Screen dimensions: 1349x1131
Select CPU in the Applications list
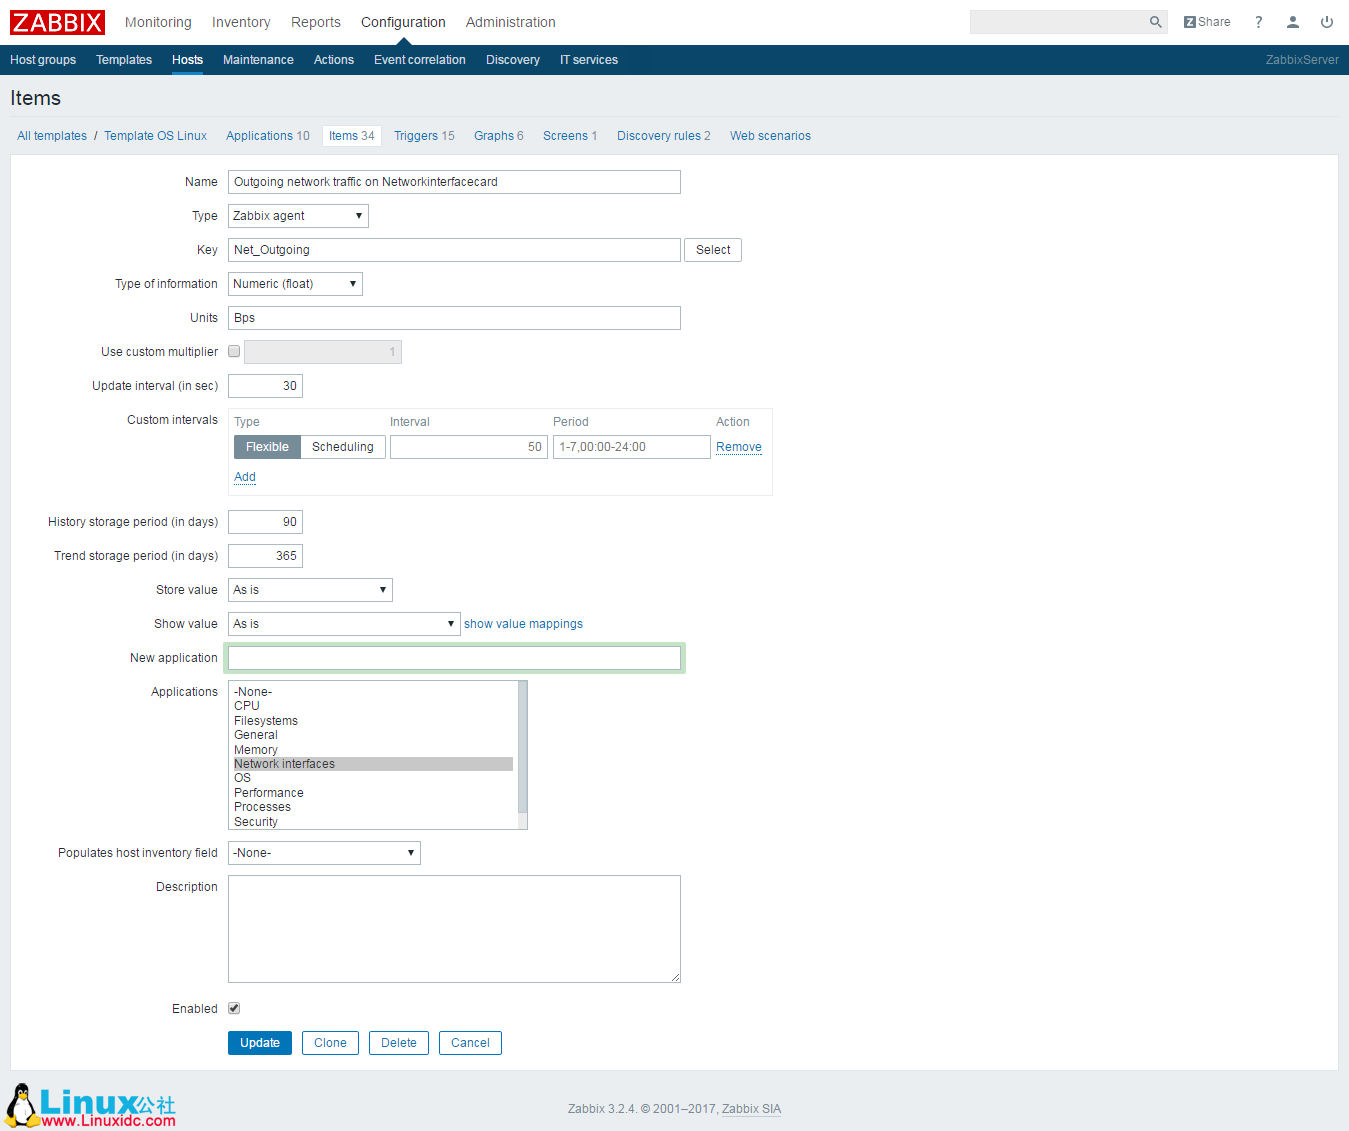click(246, 705)
